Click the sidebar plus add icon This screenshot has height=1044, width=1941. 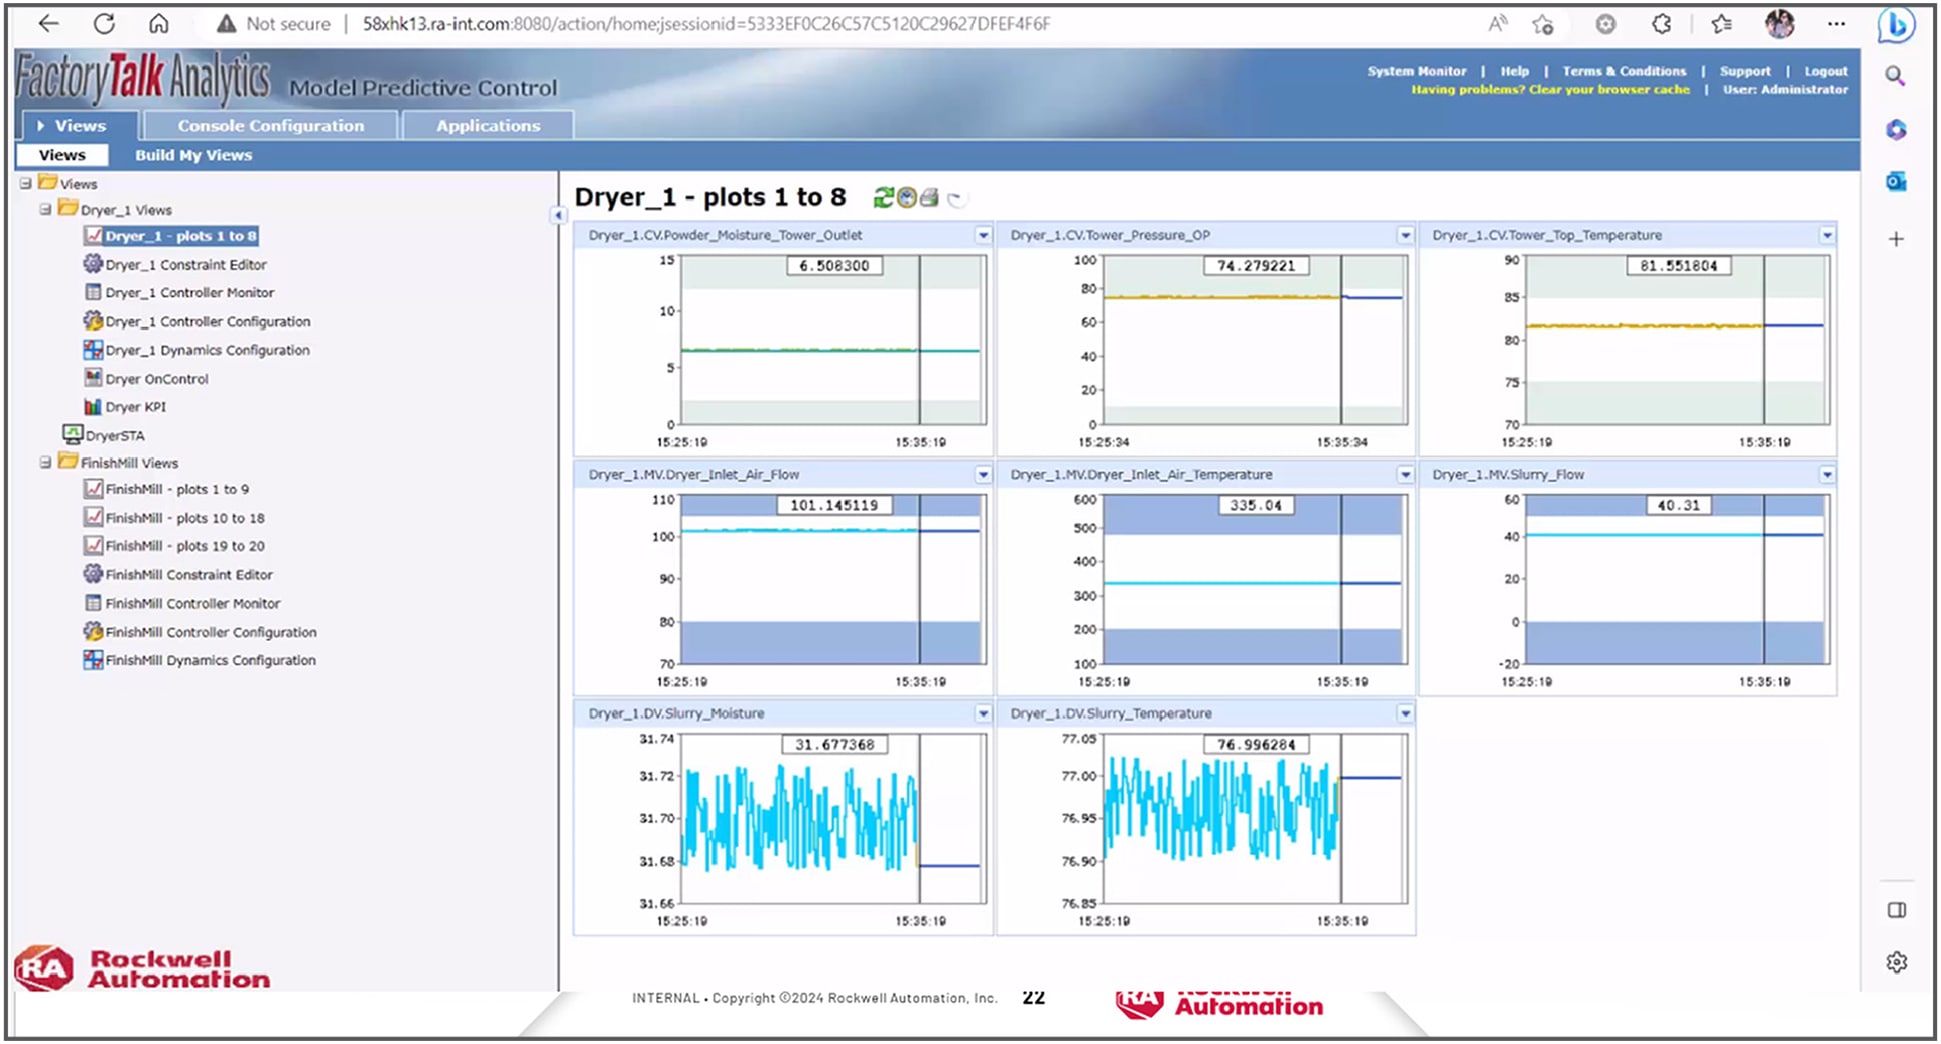pos(1896,239)
